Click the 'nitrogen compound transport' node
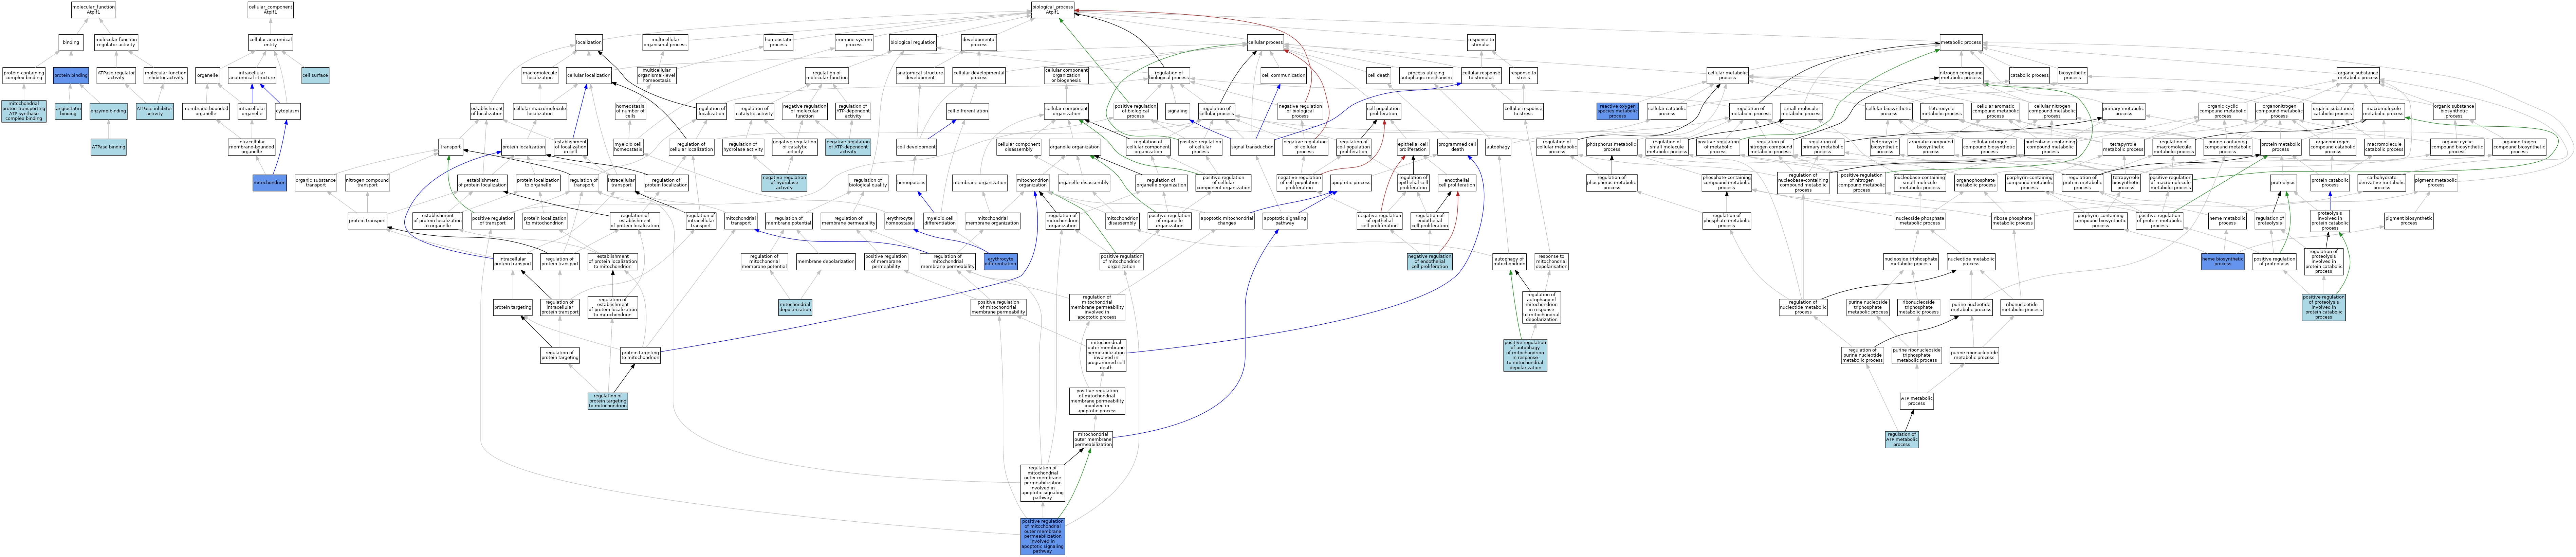The width and height of the screenshot is (2576, 557). [x=367, y=183]
